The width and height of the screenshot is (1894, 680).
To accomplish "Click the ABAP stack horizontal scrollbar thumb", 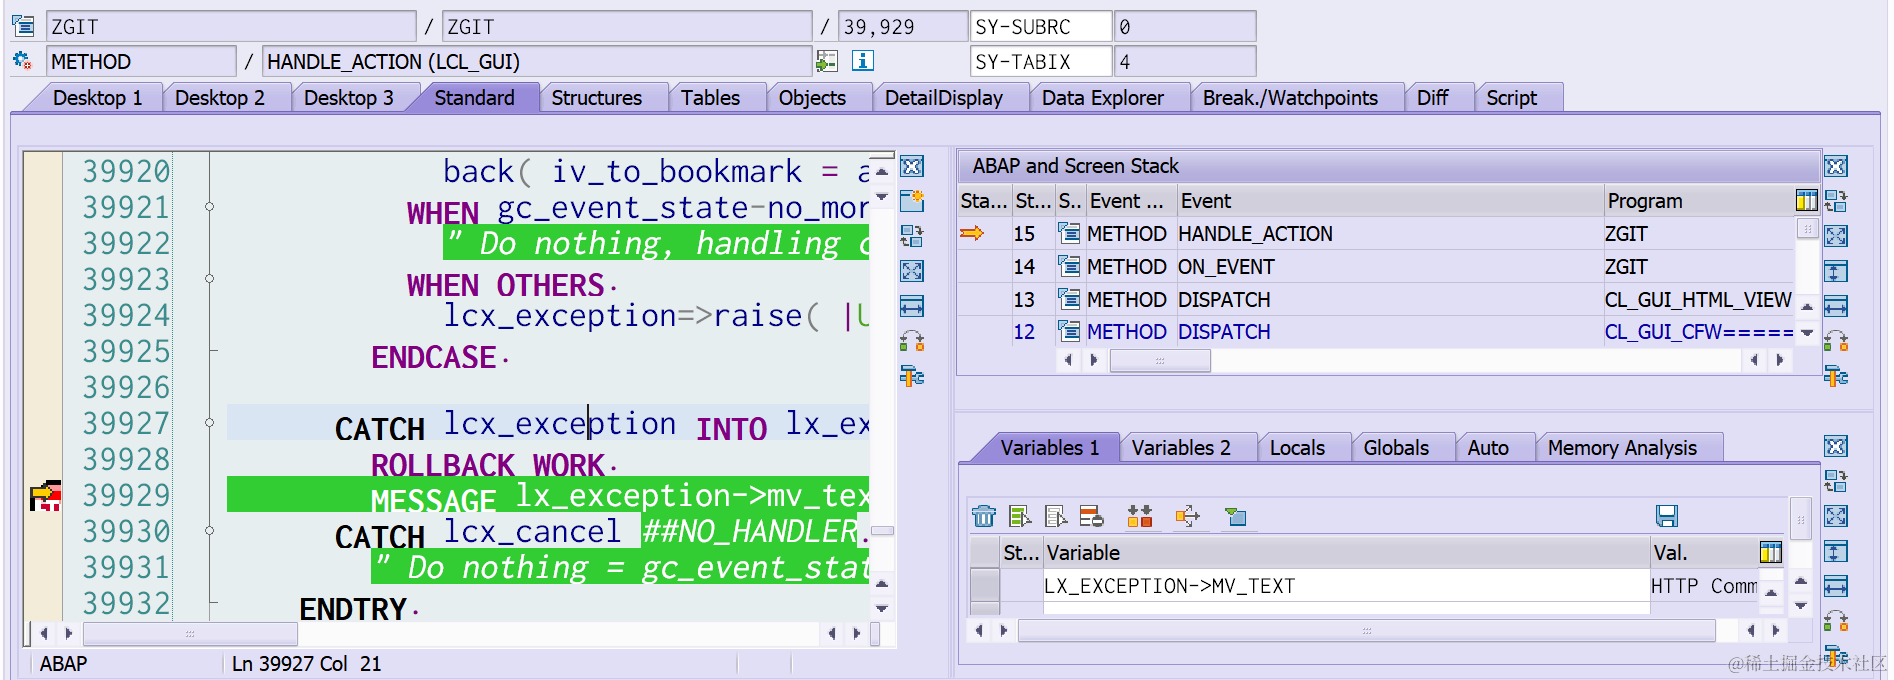I will pos(1160,360).
